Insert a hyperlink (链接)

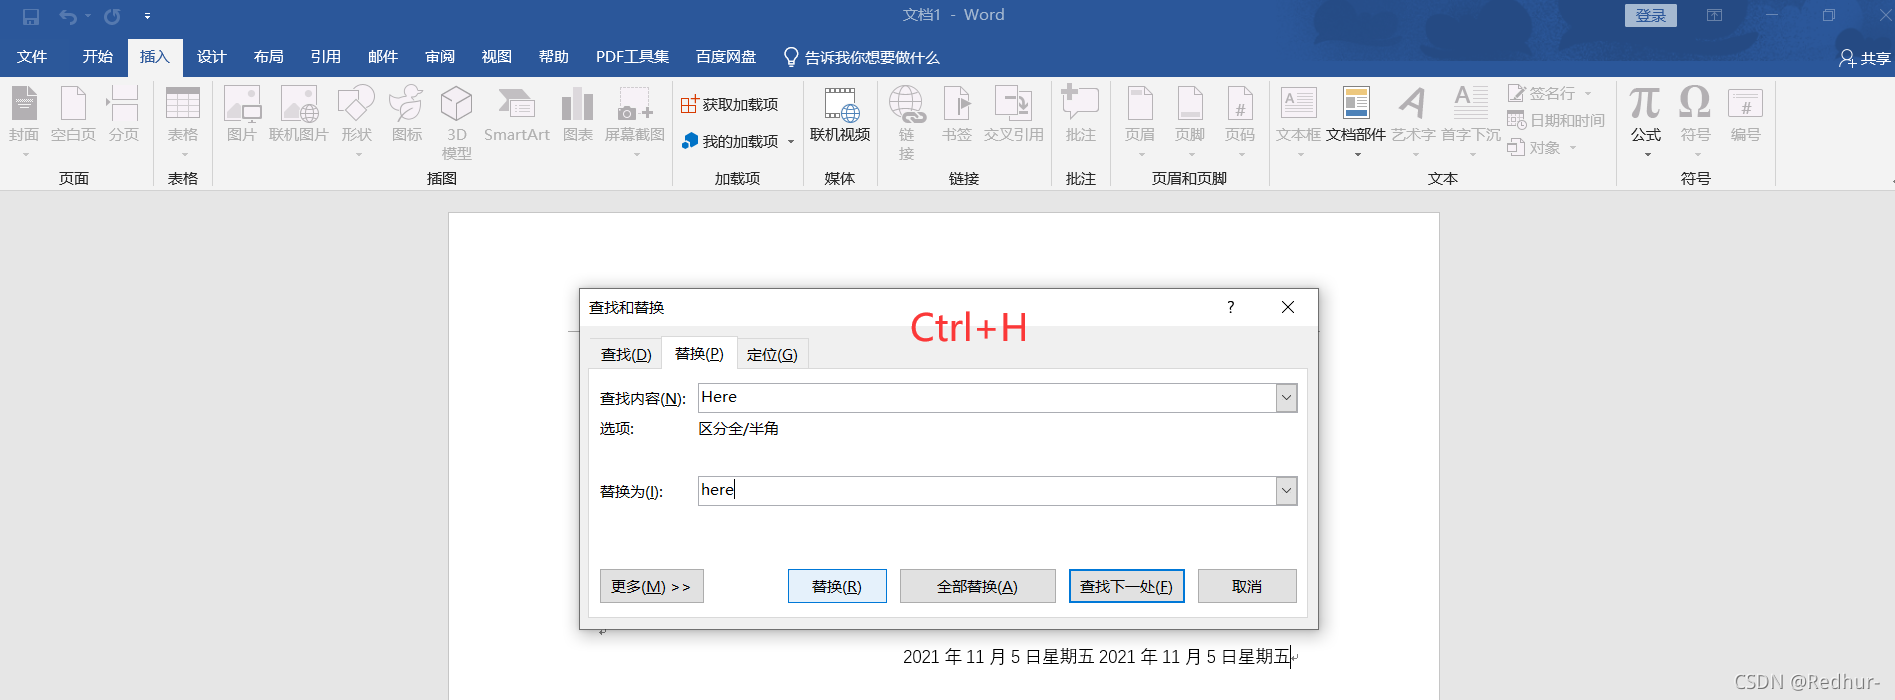906,123
